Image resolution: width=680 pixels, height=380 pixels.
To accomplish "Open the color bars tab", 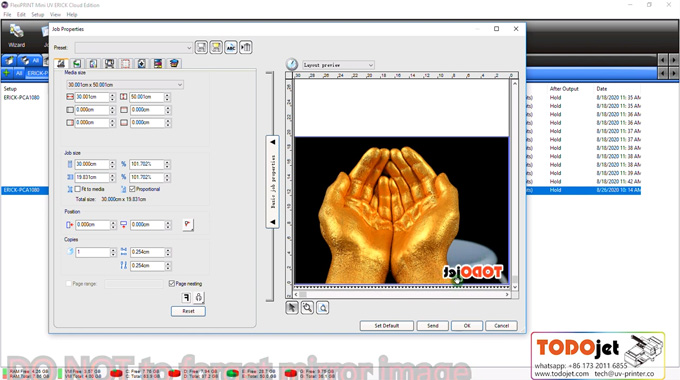I will pyautogui.click(x=158, y=63).
